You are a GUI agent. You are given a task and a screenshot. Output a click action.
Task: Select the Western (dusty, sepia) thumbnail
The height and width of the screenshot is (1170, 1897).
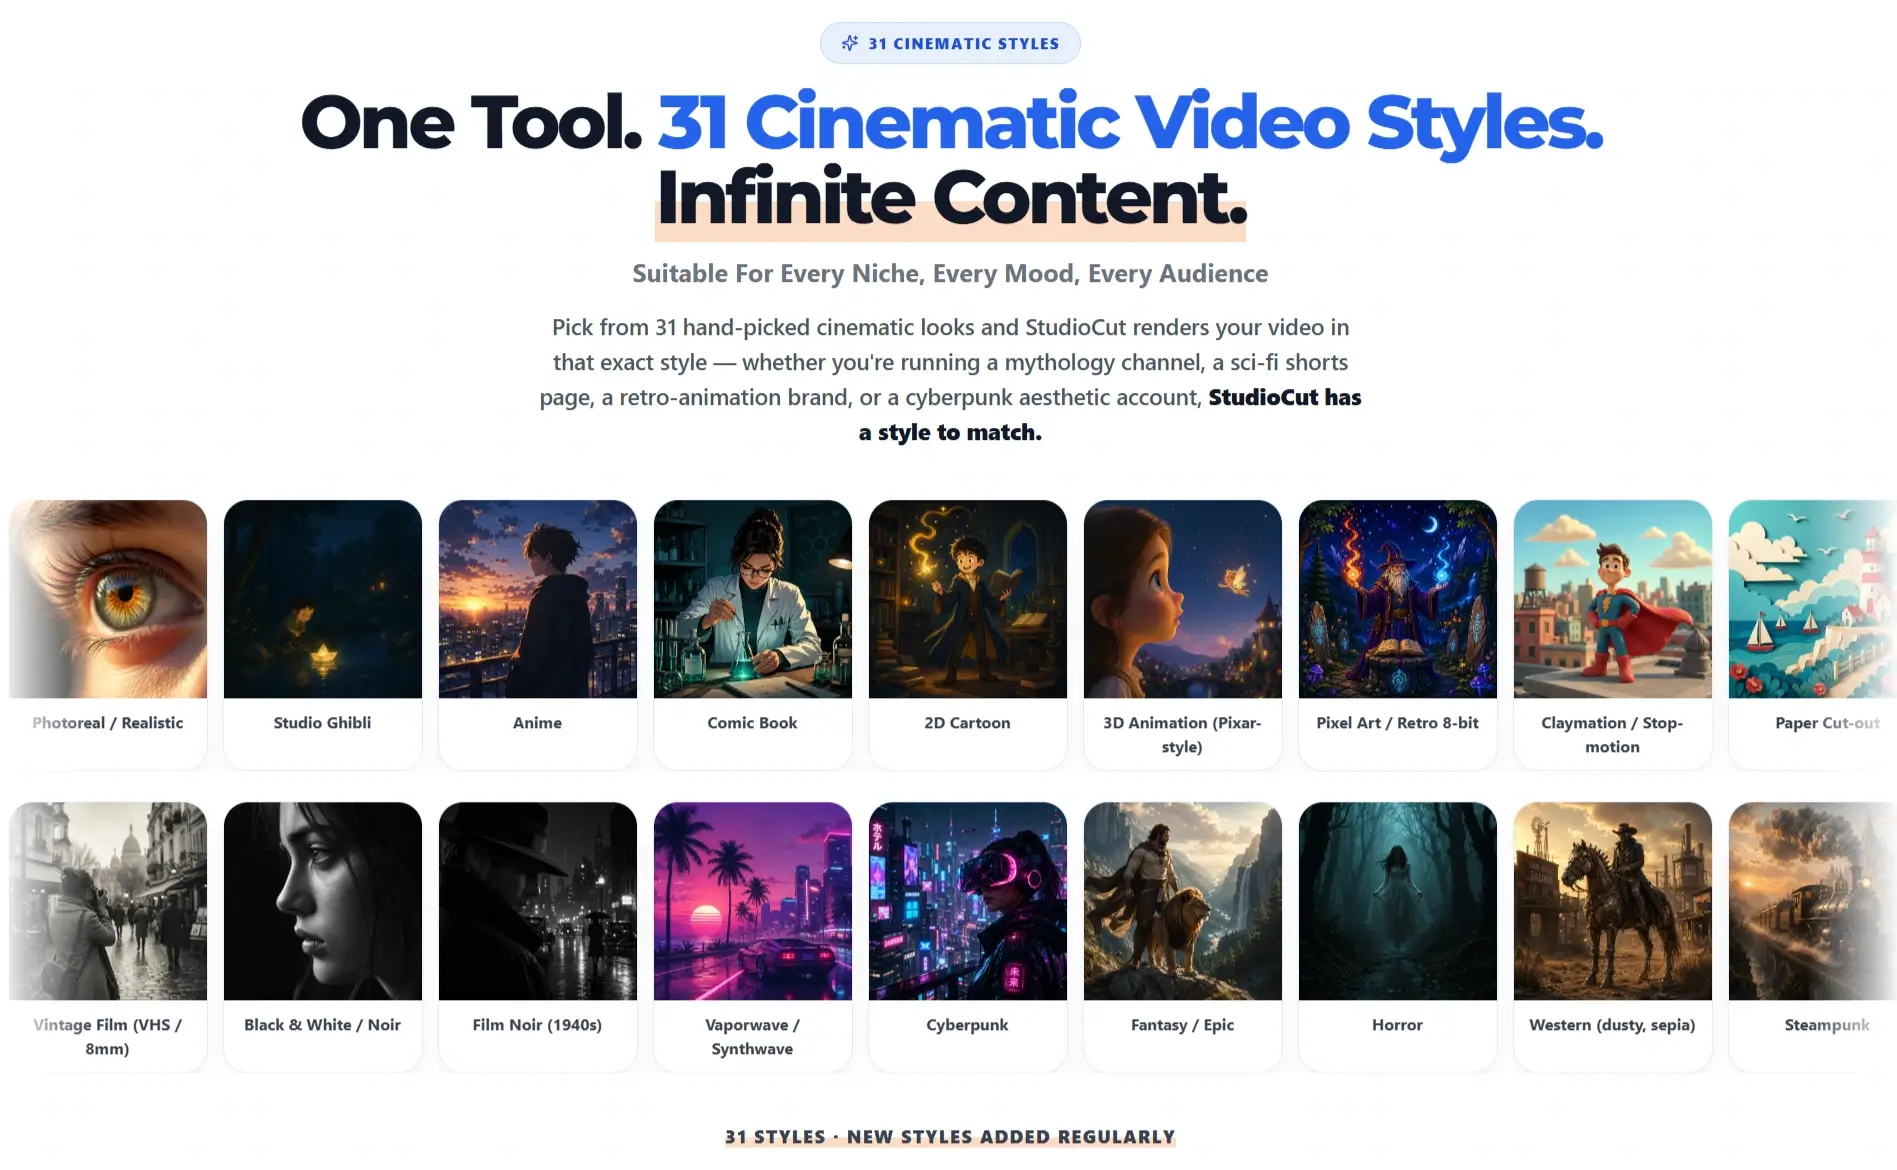coord(1613,901)
